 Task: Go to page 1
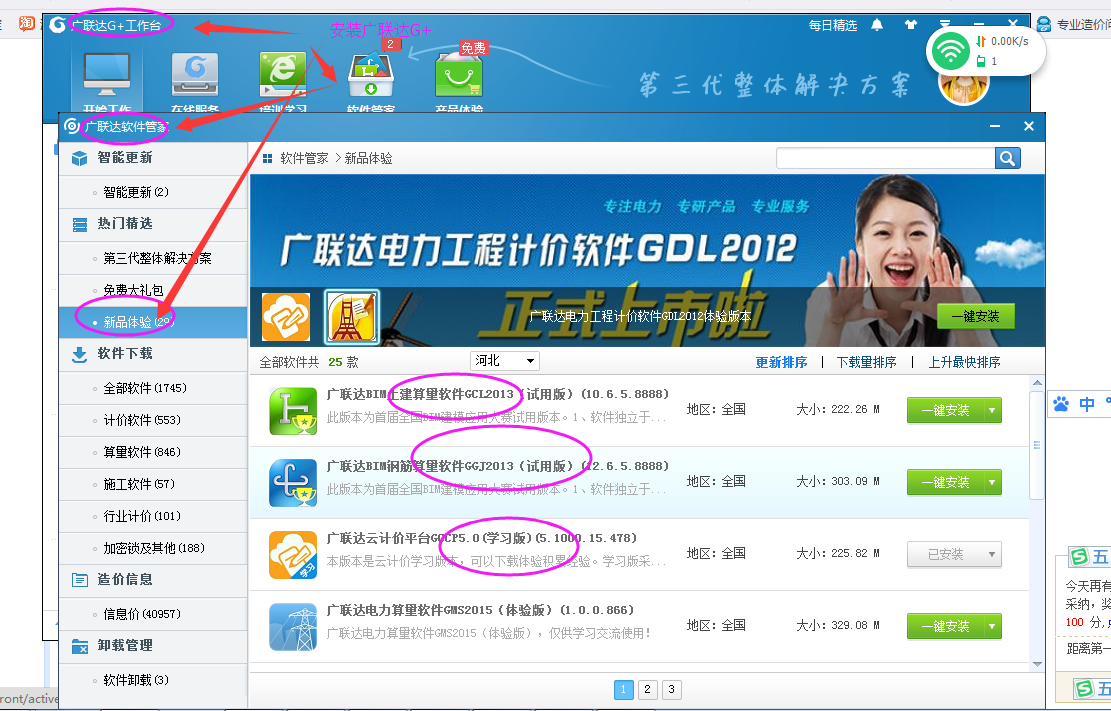pyautogui.click(x=624, y=689)
